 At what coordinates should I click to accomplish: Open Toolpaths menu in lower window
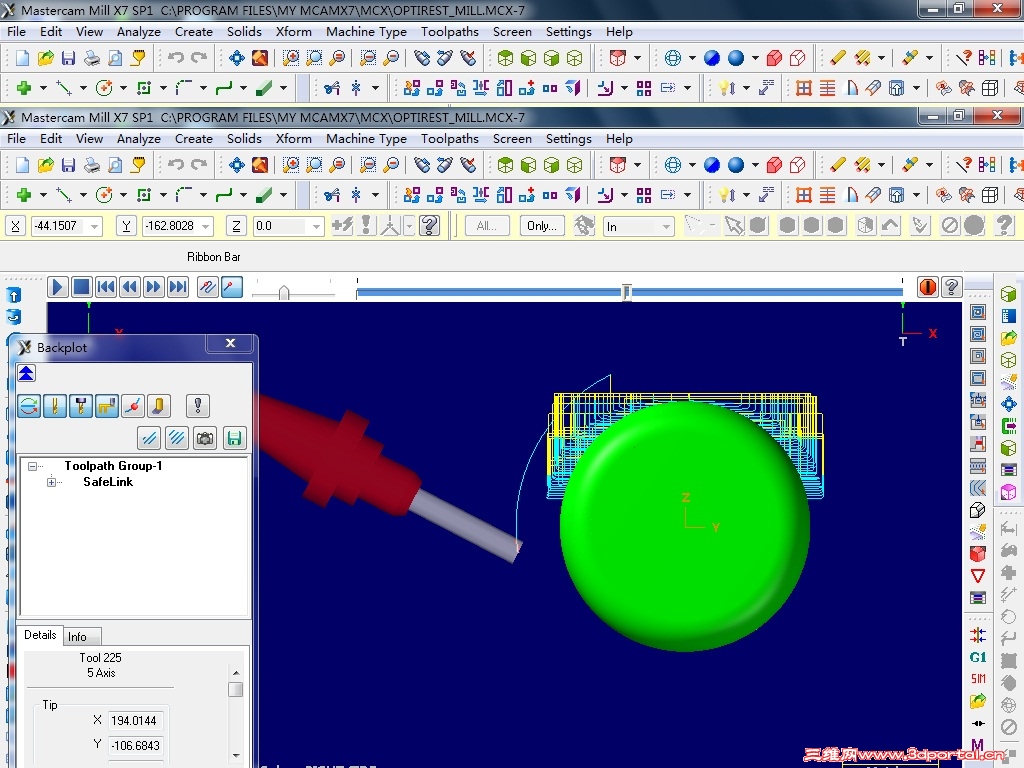click(449, 138)
